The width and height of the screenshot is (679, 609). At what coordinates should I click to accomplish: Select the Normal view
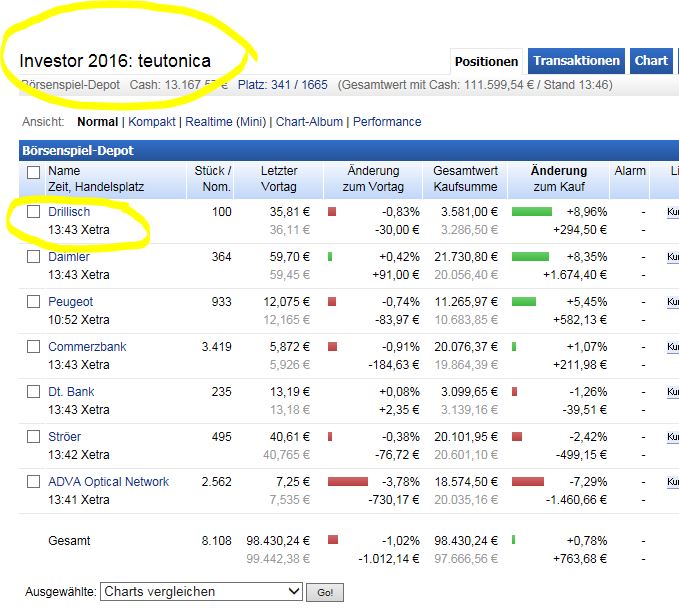[x=97, y=122]
